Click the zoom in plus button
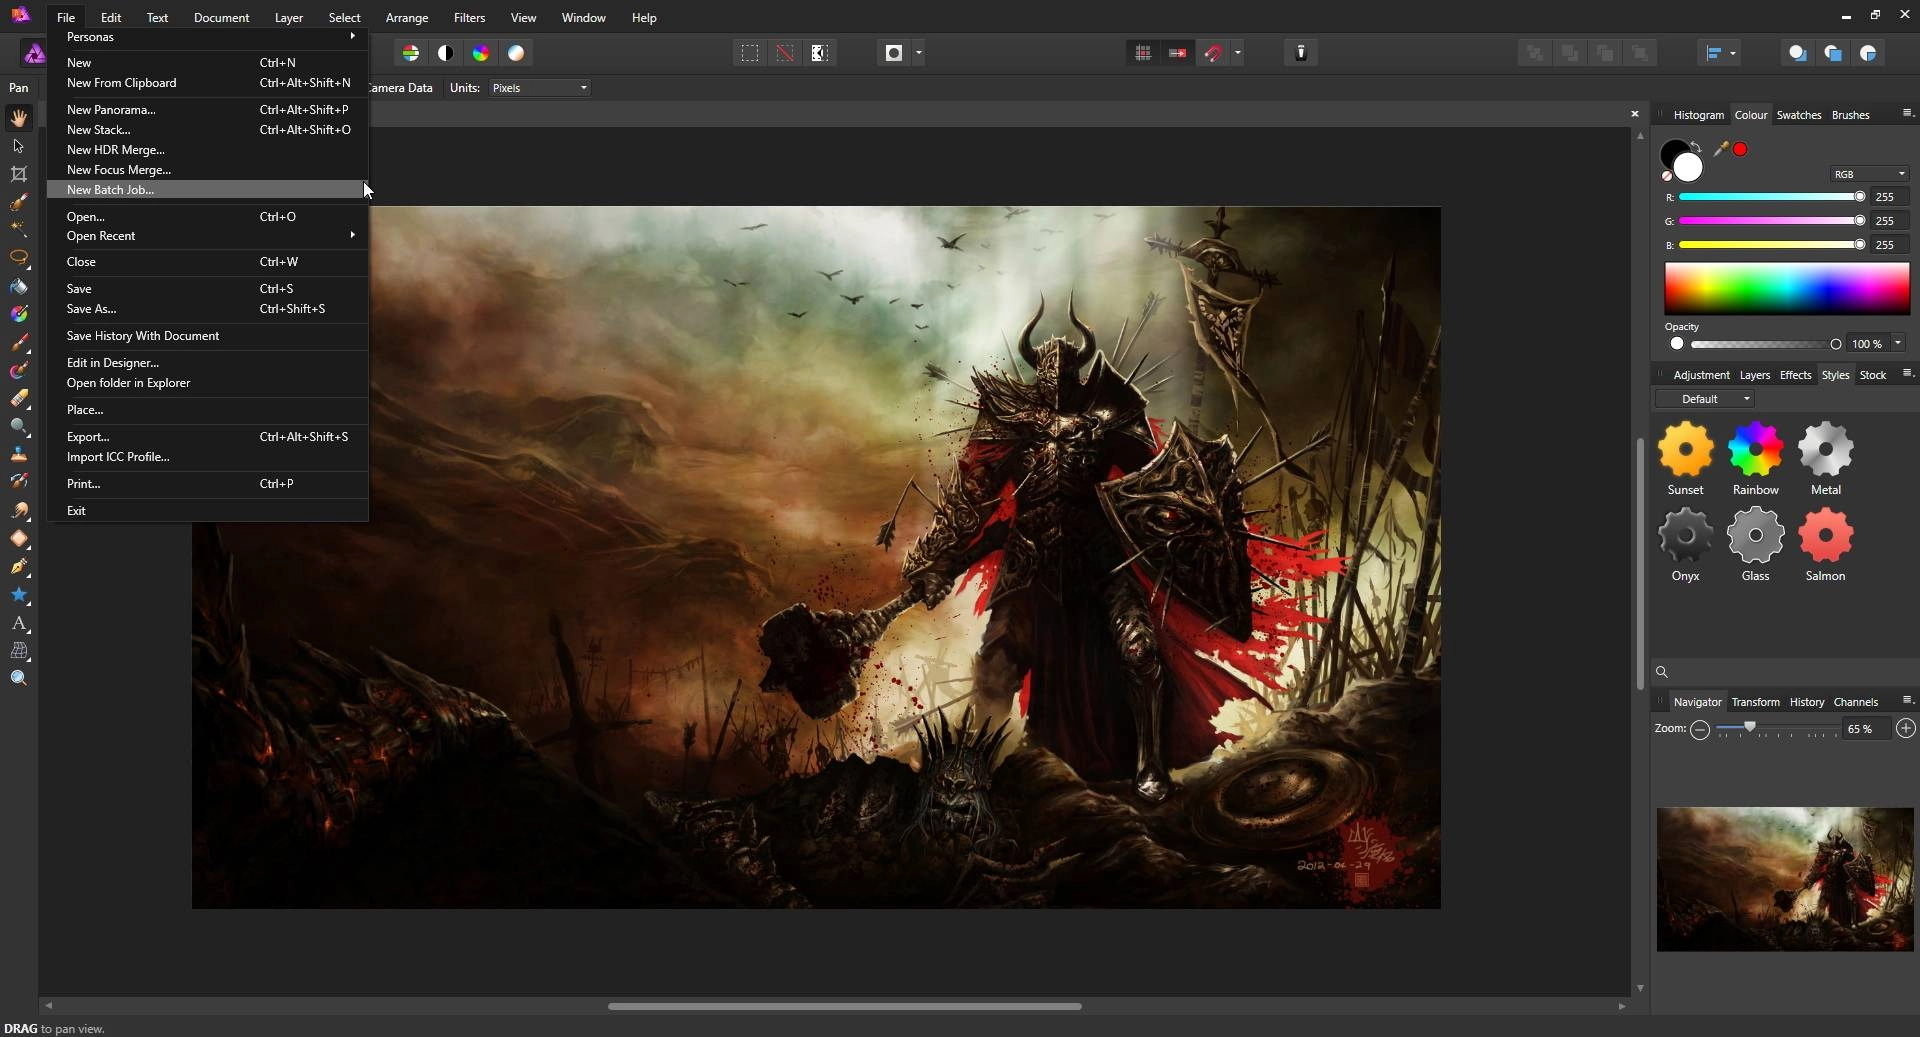 coord(1906,729)
